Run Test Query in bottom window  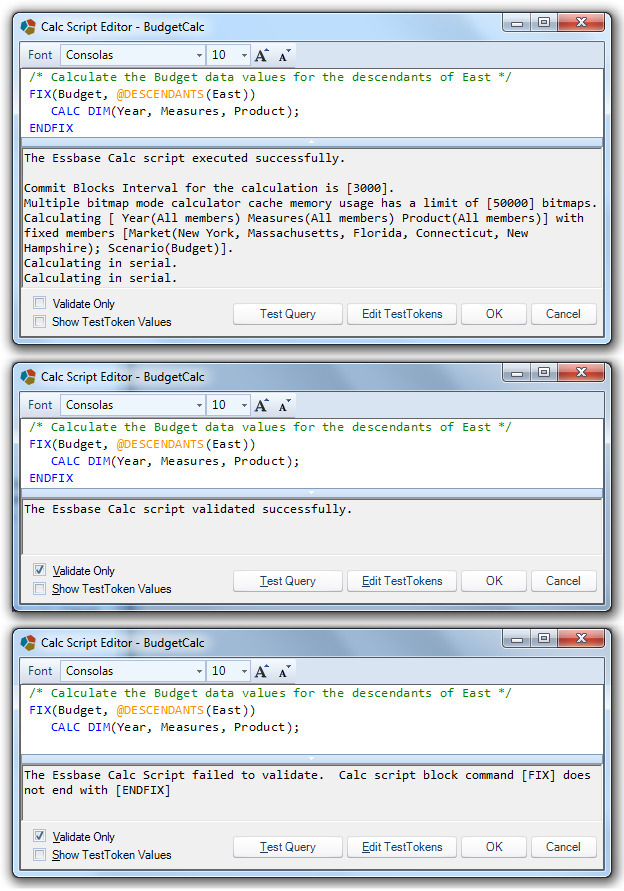[288, 847]
